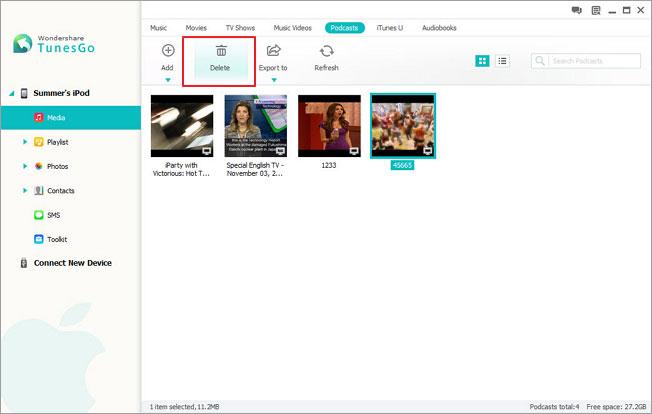
Task: Click the TunesGo logo
Action: click(x=54, y=44)
